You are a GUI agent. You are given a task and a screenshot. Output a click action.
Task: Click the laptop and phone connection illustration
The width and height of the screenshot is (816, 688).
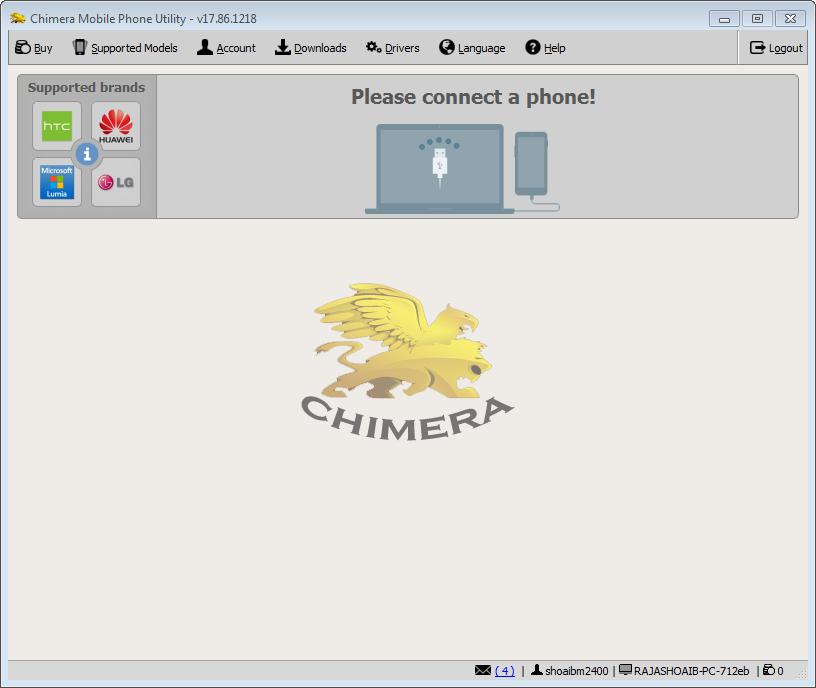click(x=462, y=169)
